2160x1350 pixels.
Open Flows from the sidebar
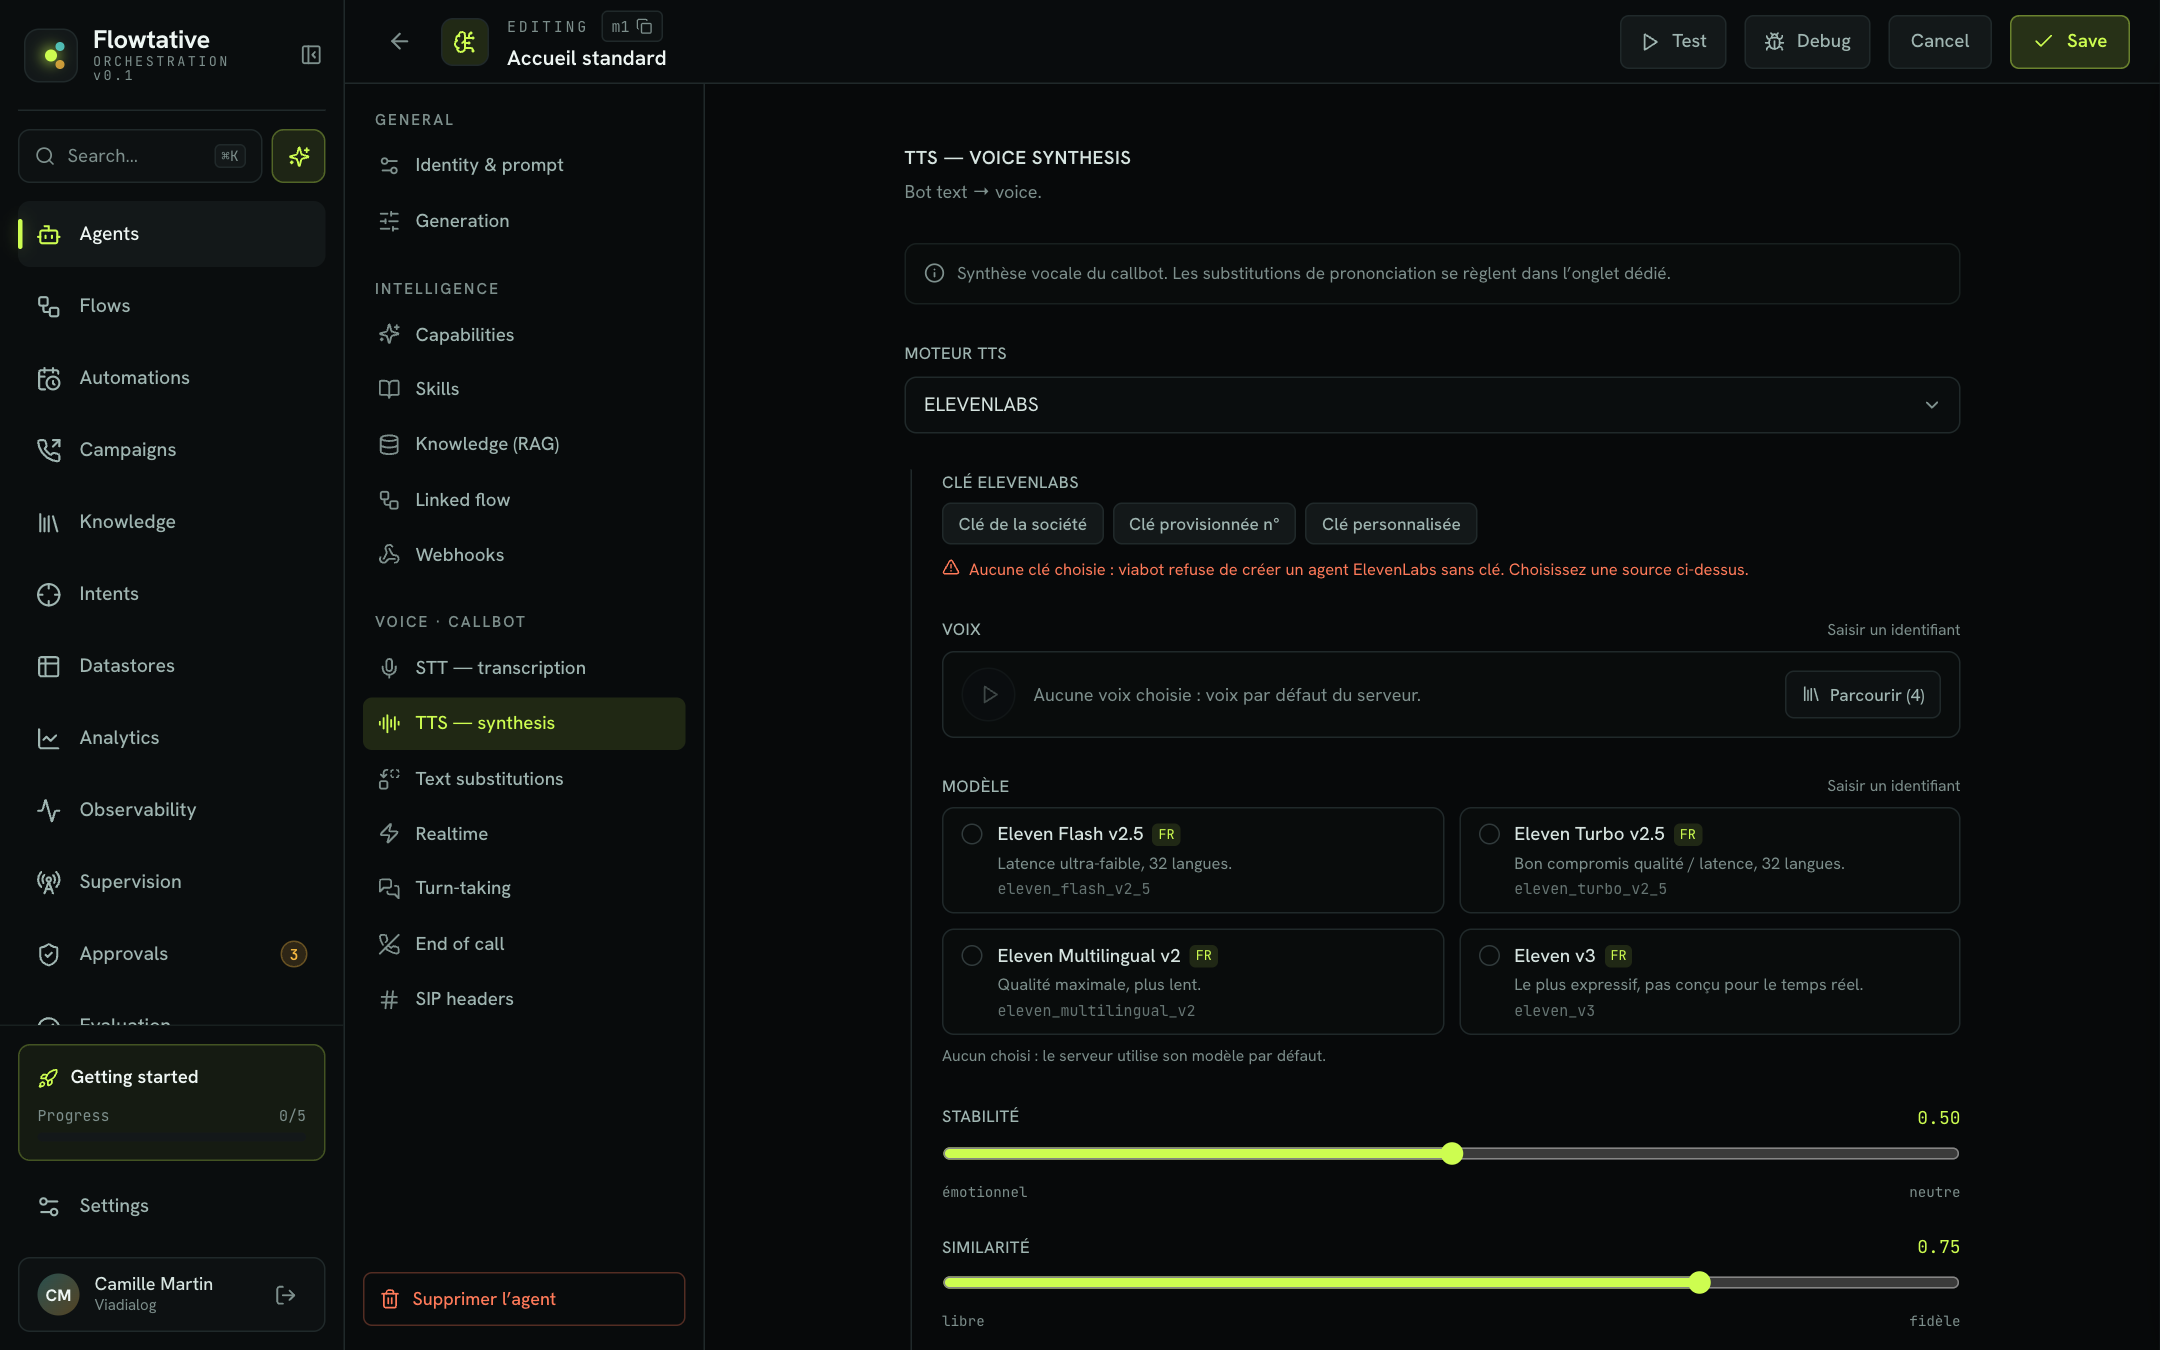[x=171, y=306]
